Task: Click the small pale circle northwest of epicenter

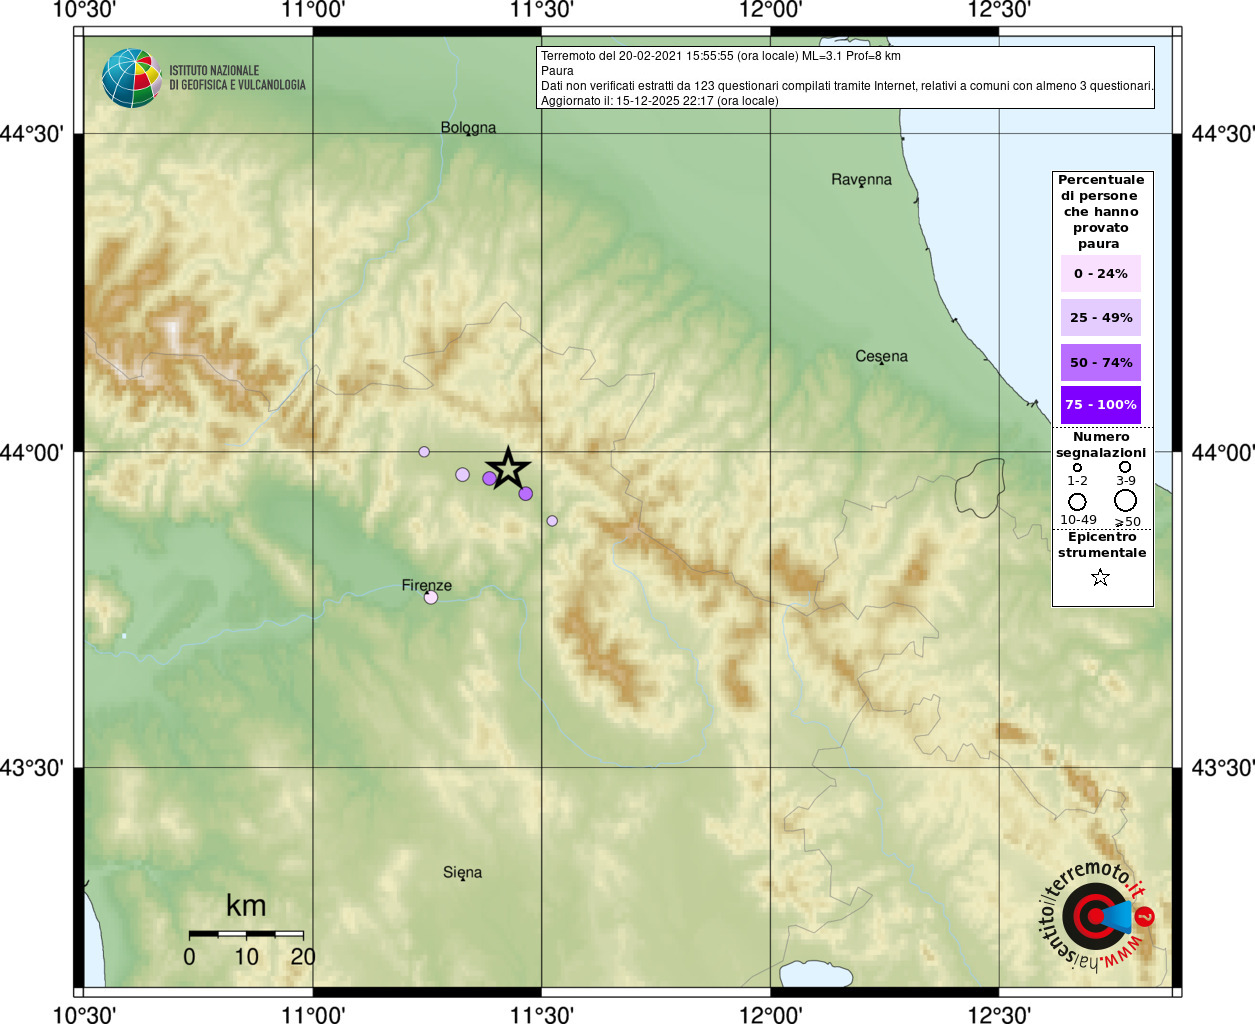Action: tap(424, 452)
